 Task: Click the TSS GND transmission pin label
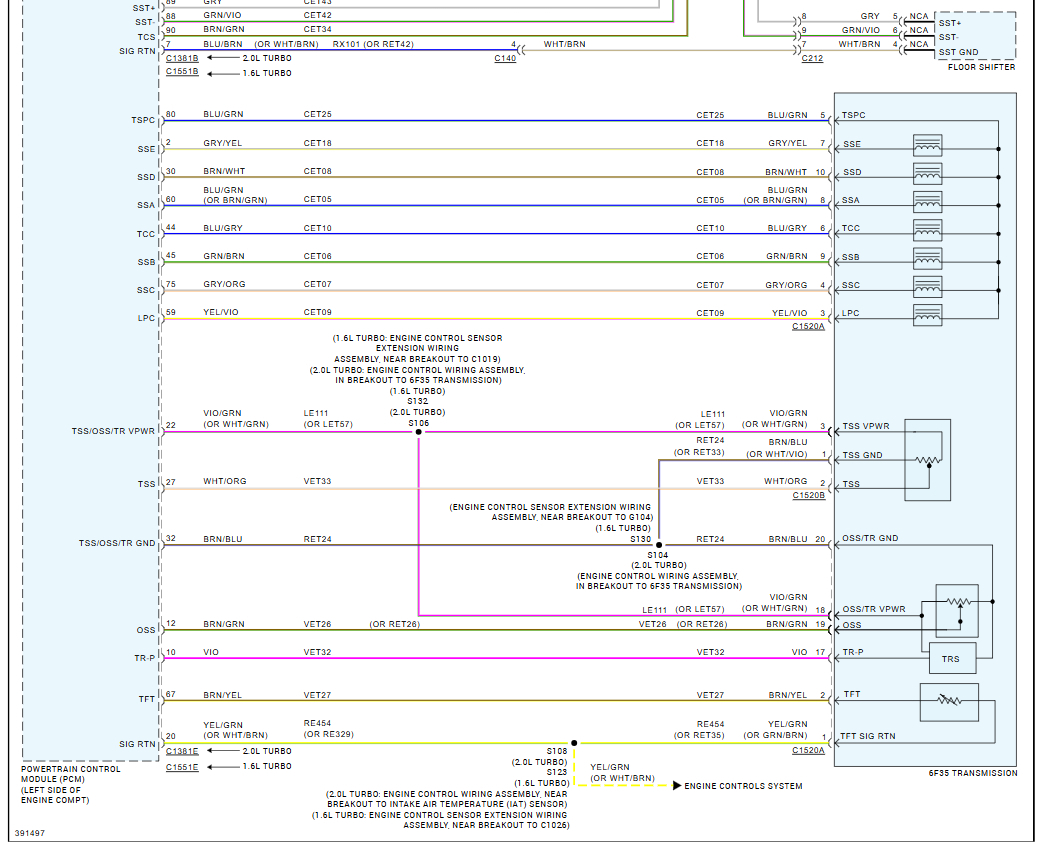point(863,455)
